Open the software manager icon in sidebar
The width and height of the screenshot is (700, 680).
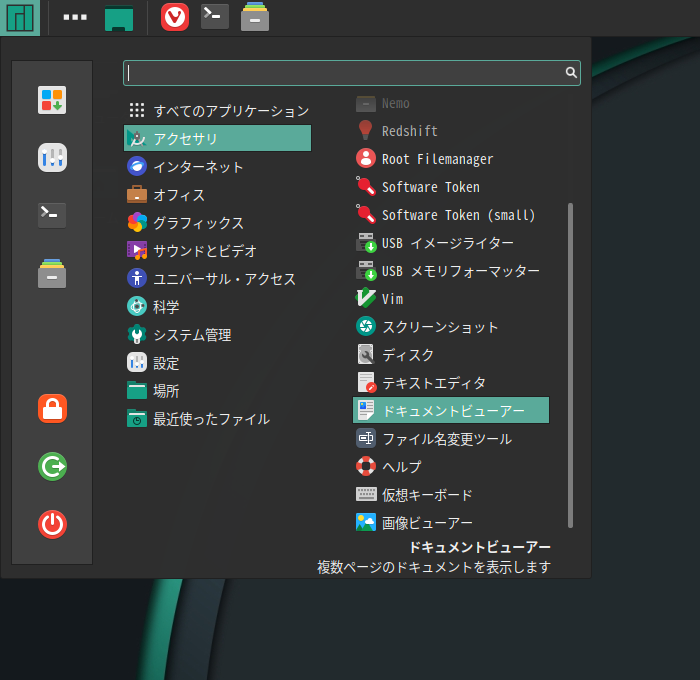pos(52,100)
